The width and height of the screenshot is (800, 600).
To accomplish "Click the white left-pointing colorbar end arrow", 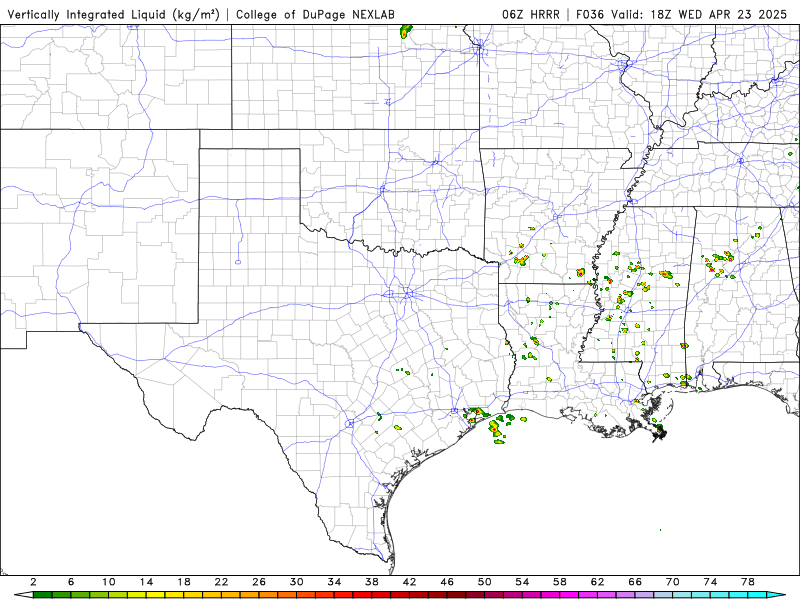I will point(23,595).
